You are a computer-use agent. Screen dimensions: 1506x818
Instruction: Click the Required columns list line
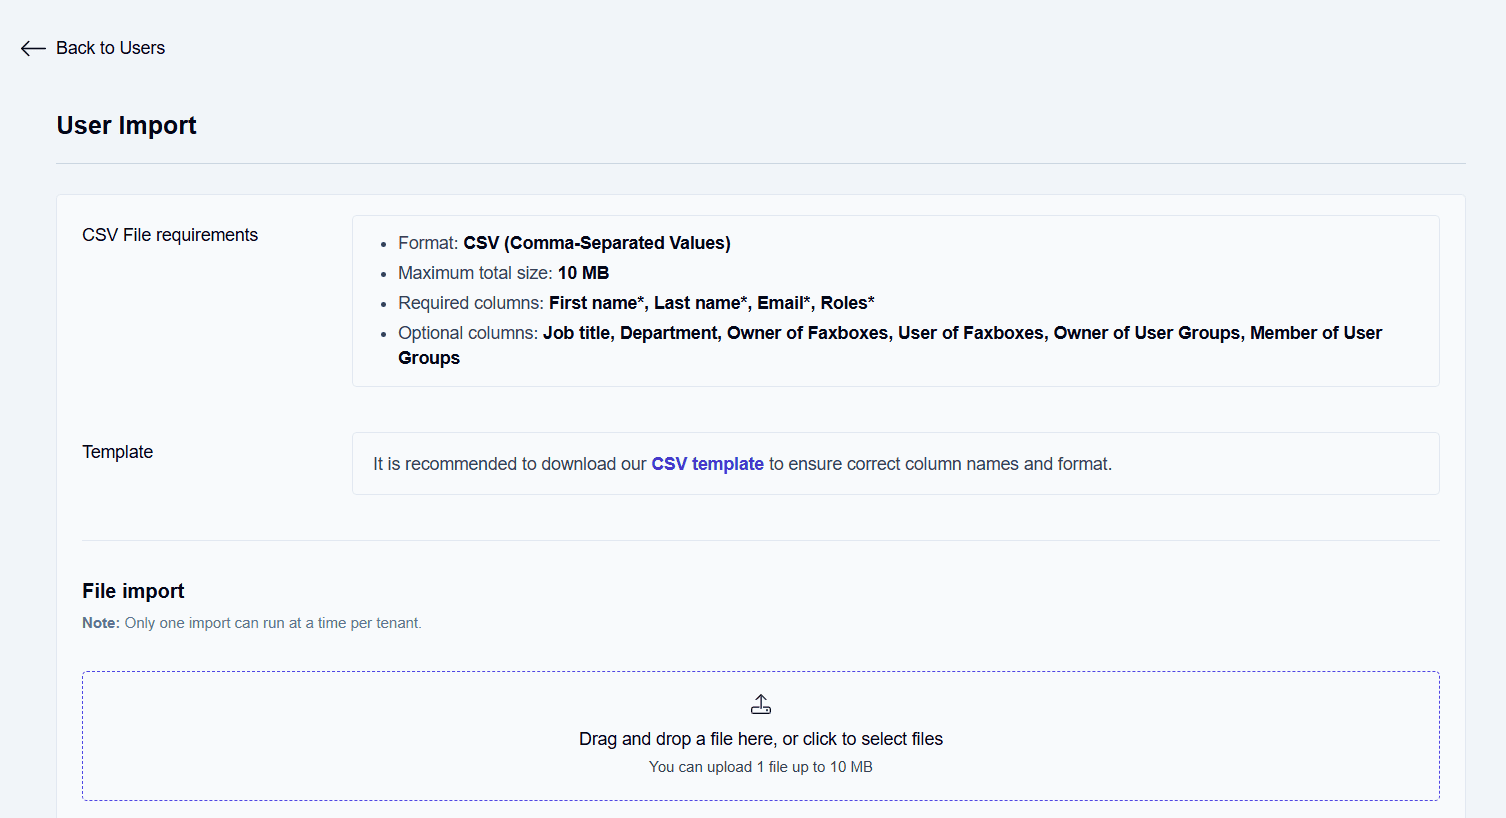pos(636,303)
